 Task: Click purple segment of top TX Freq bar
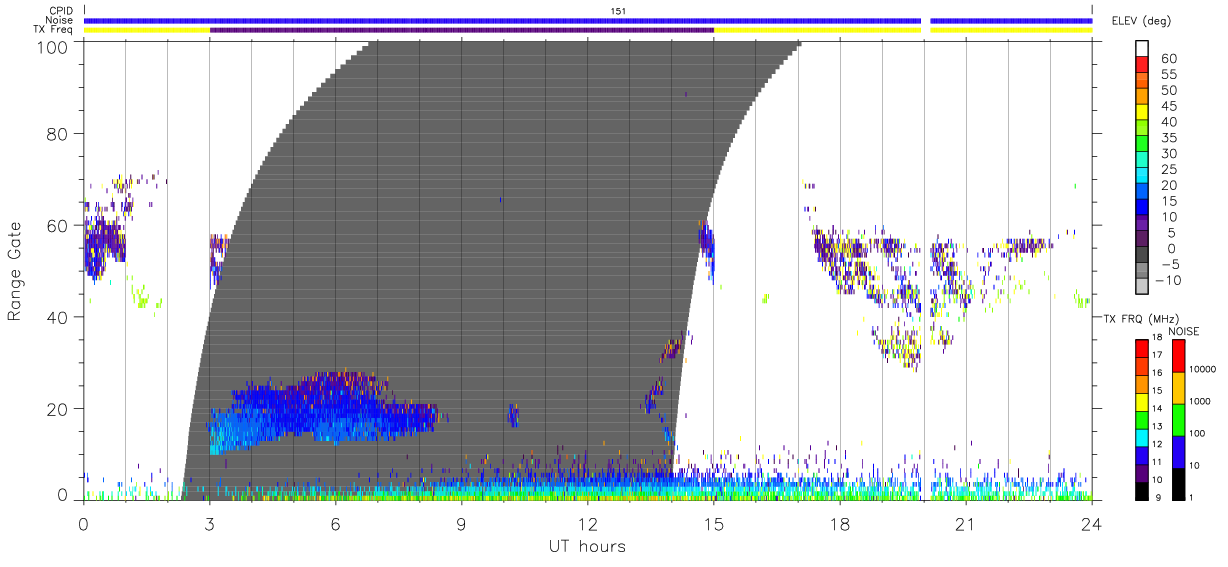coord(462,30)
